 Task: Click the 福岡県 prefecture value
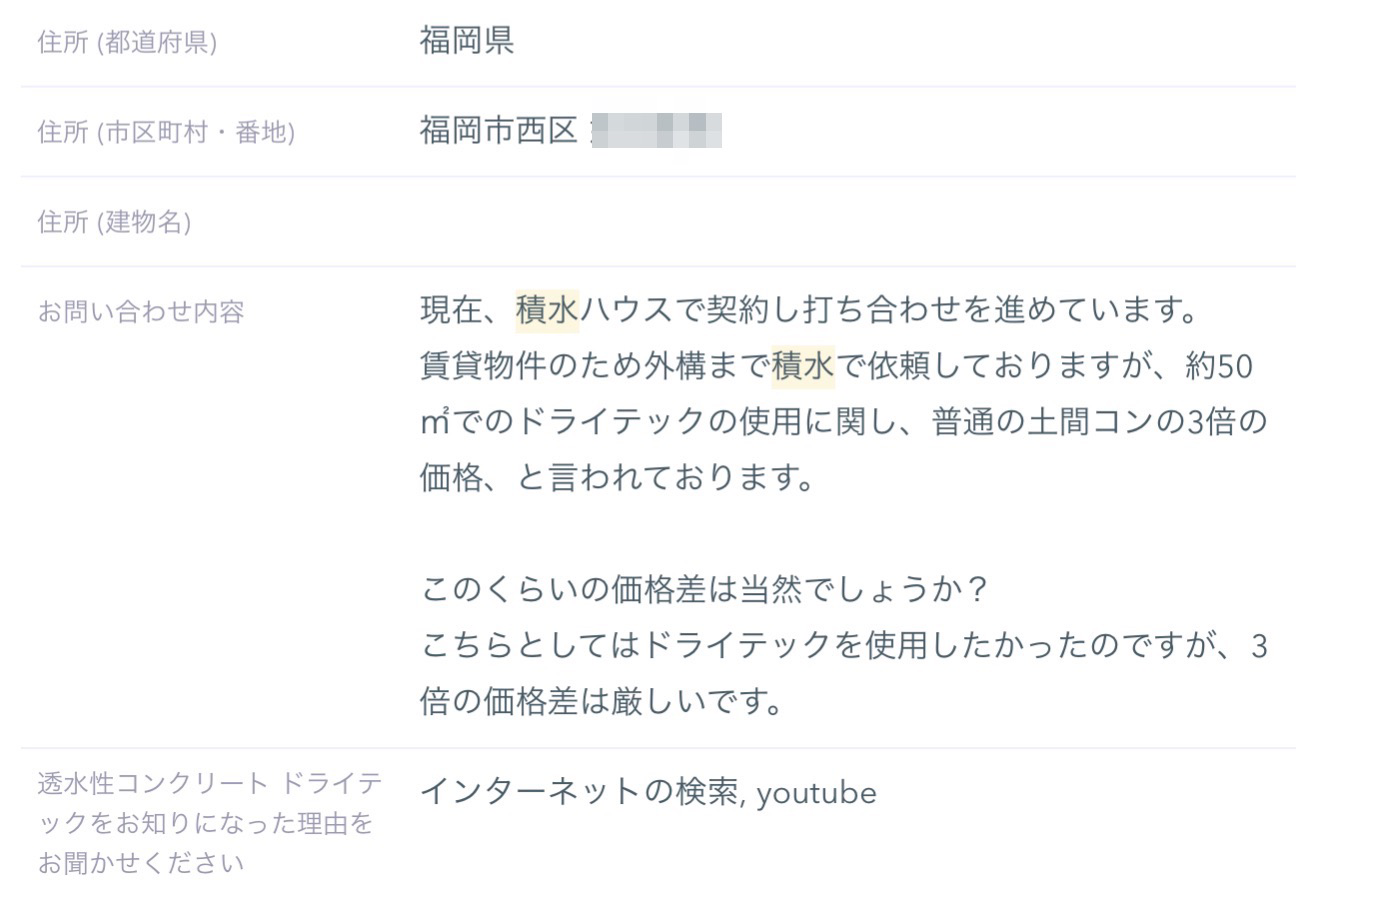pos(466,41)
